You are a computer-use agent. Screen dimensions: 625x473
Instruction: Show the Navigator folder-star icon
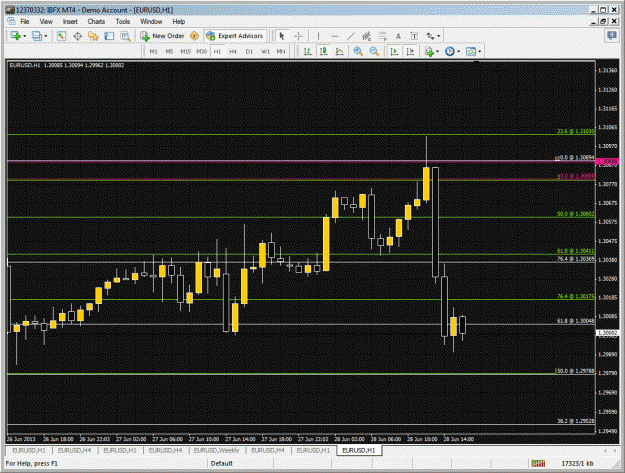93,36
